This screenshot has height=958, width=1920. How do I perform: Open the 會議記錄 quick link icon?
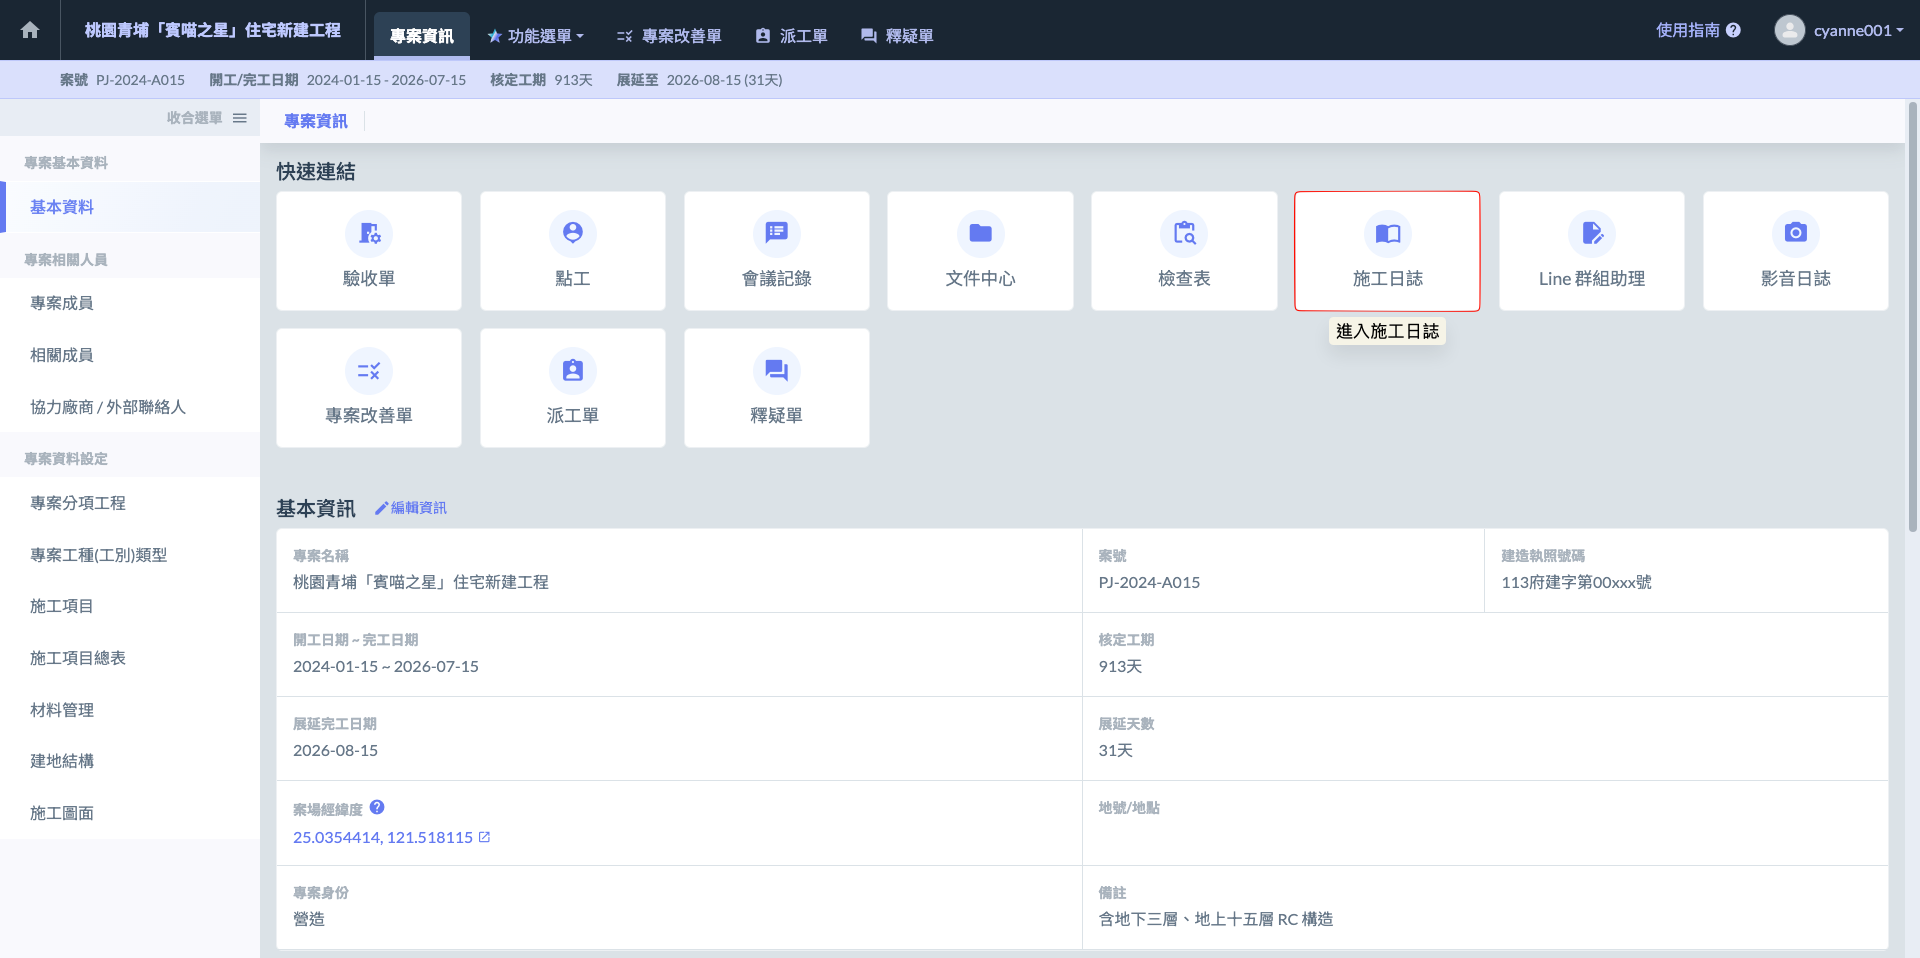click(776, 233)
